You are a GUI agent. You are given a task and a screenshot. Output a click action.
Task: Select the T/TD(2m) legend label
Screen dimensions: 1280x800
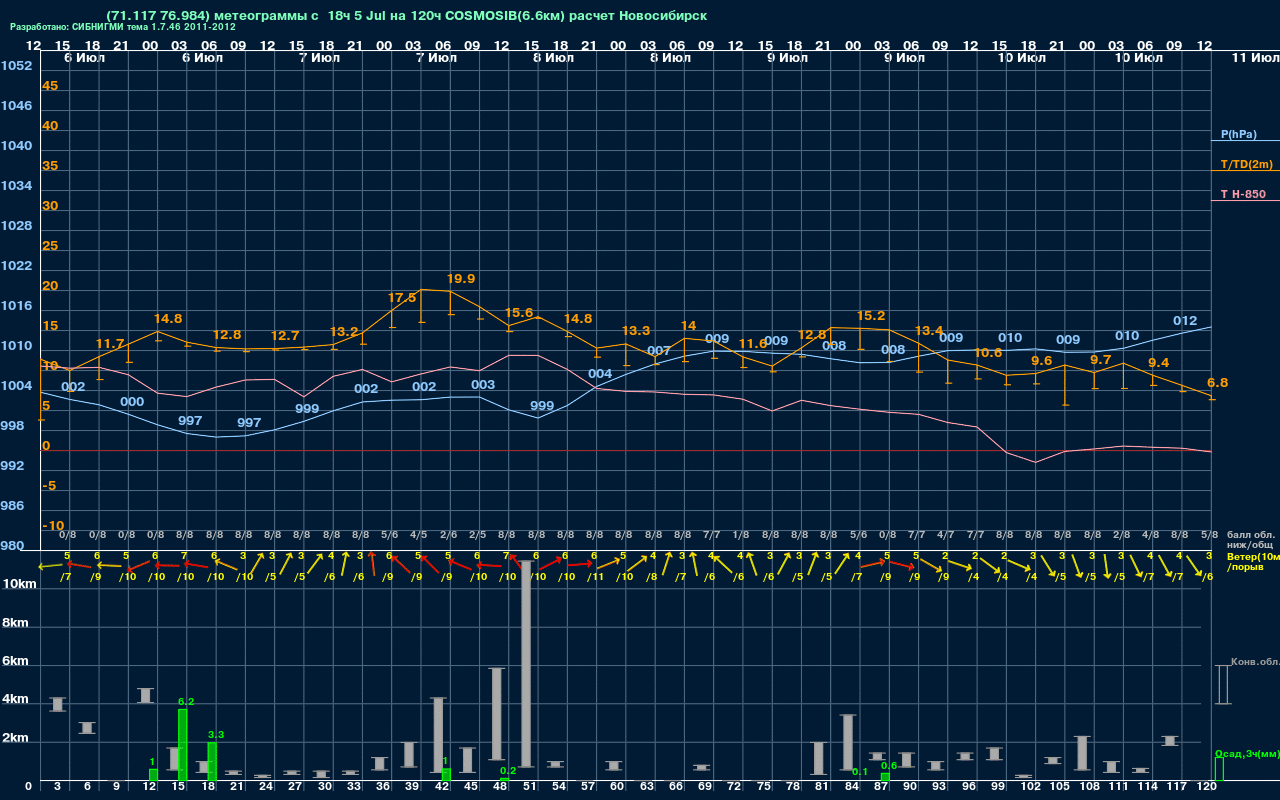click(x=1246, y=164)
